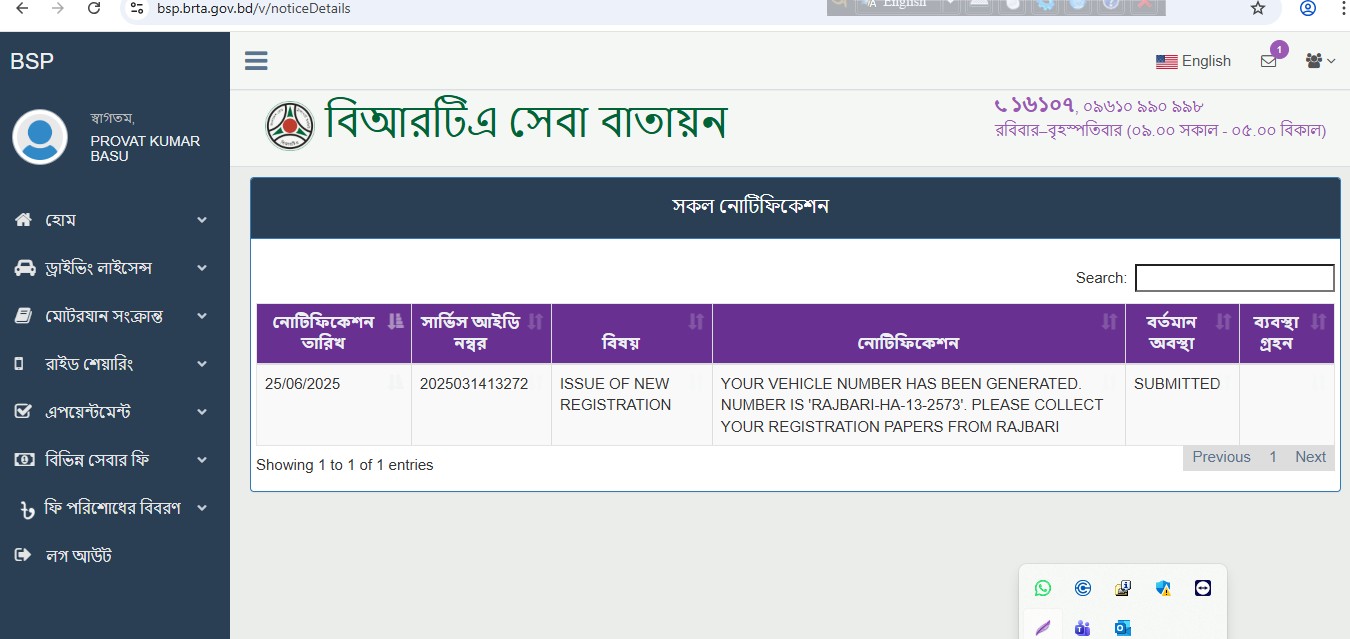Bookmark this page with star icon
Image resolution: width=1350 pixels, height=639 pixels.
click(x=1258, y=9)
